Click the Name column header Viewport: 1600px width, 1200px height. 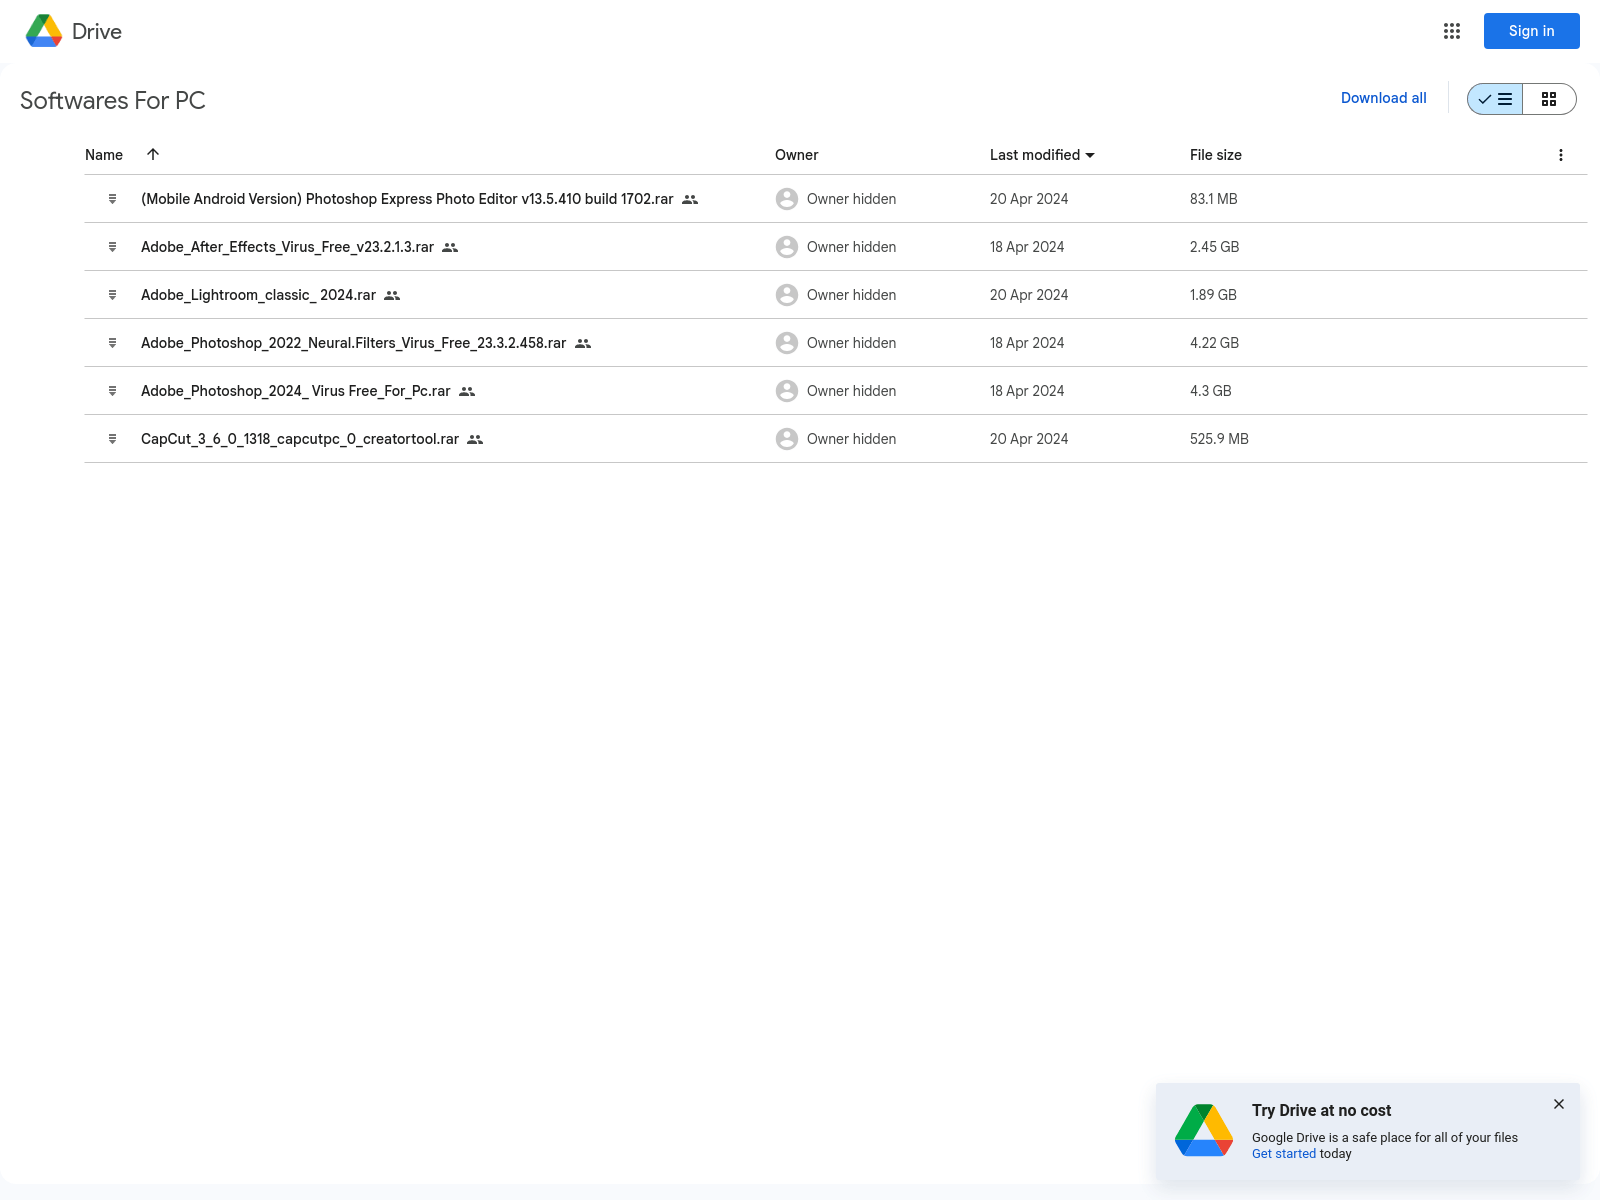[x=104, y=155]
